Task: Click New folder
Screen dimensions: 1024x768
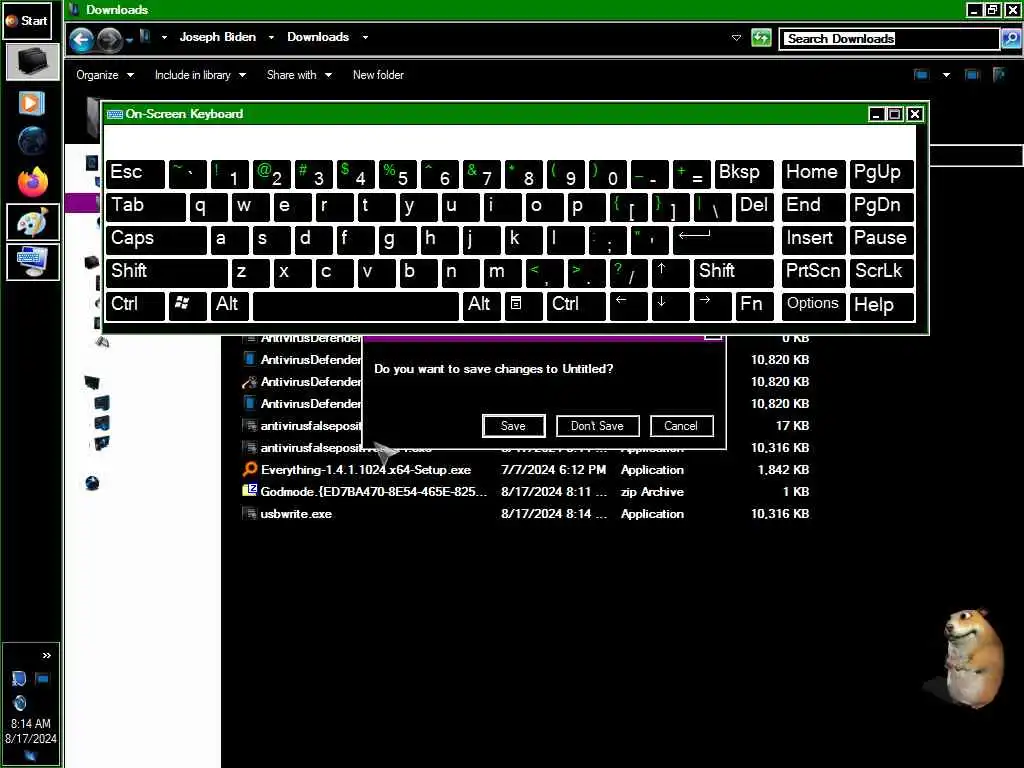Action: click(x=378, y=75)
